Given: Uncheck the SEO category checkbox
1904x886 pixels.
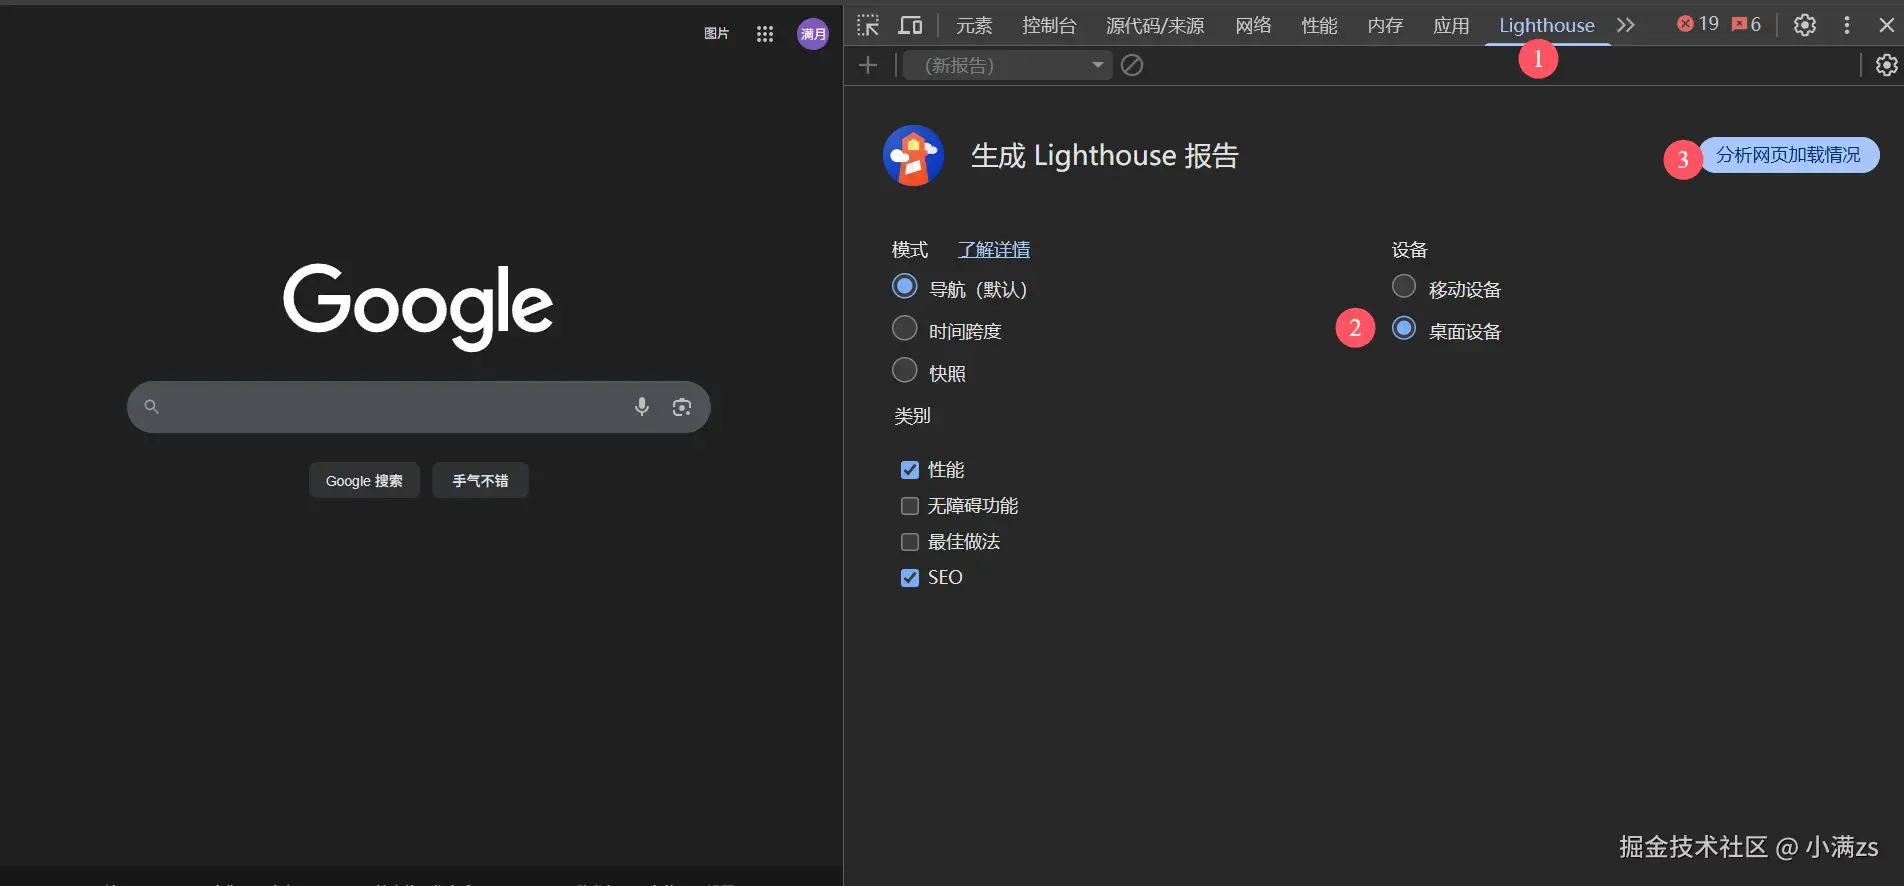Looking at the screenshot, I should click(910, 578).
